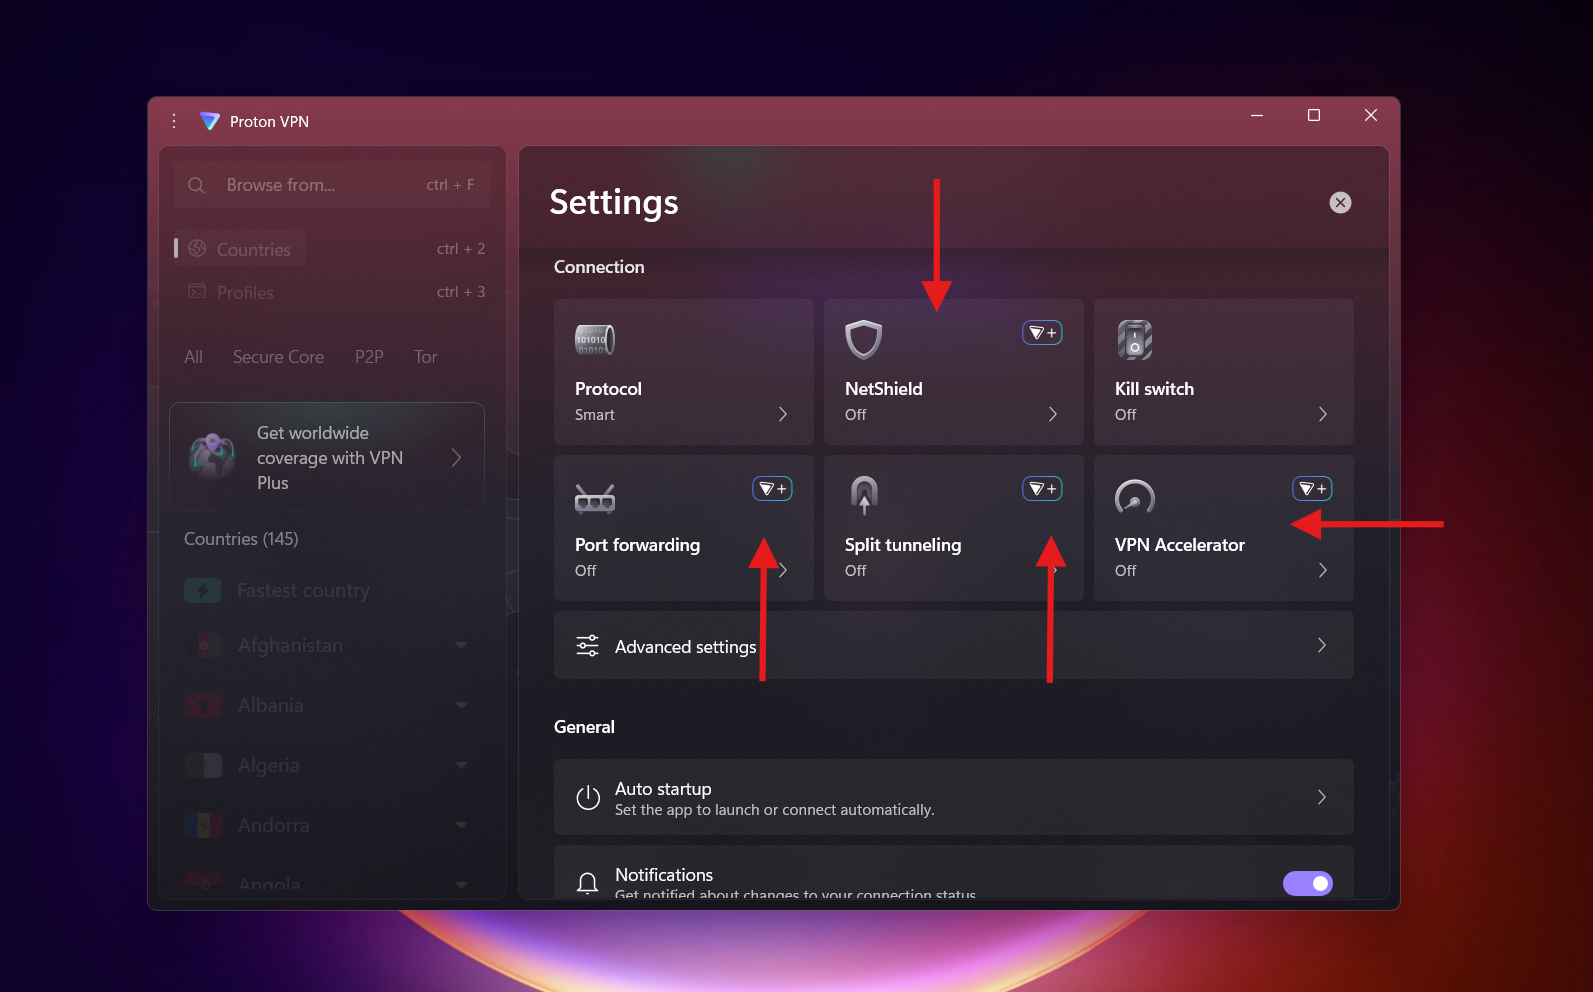
Task: Click the Kill switch icon
Action: tap(1135, 340)
